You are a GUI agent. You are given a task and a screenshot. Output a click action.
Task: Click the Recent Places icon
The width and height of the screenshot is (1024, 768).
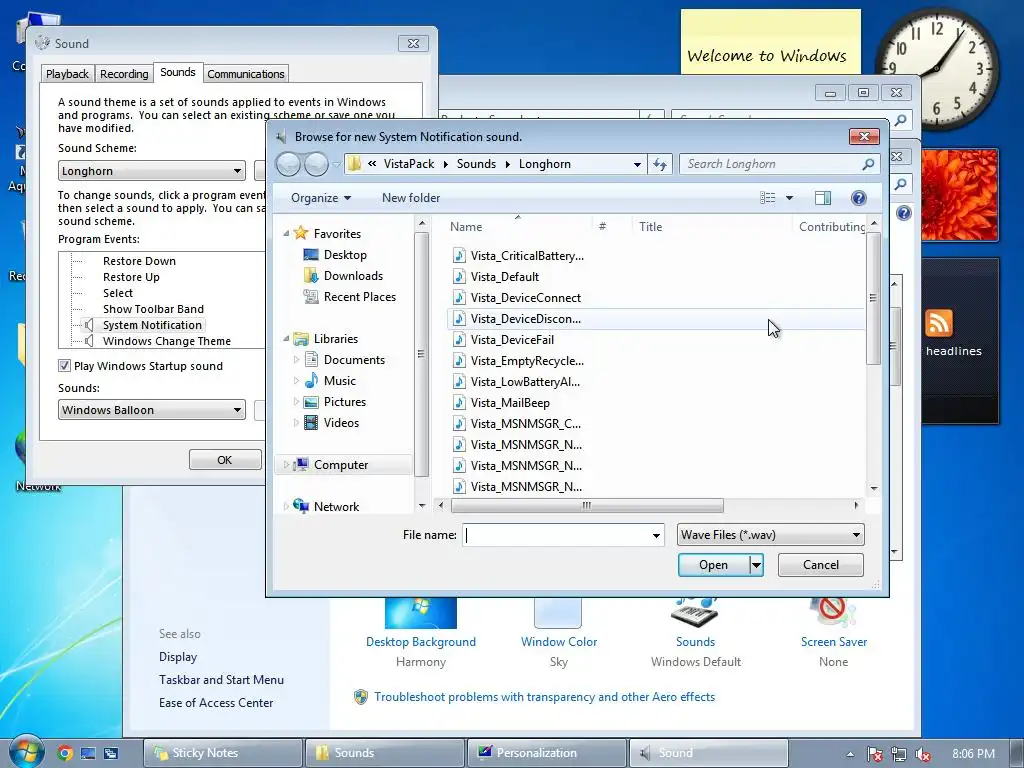(x=311, y=296)
